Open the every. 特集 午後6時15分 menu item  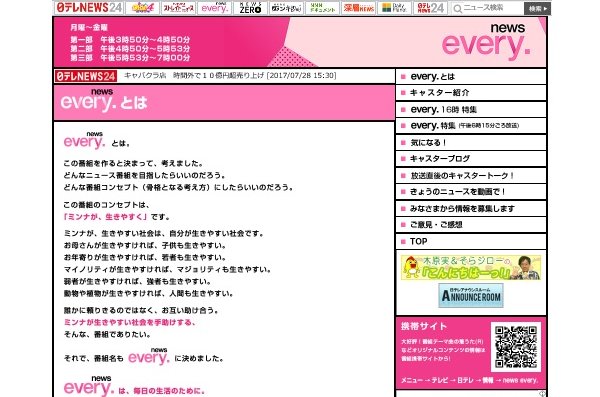471,126
